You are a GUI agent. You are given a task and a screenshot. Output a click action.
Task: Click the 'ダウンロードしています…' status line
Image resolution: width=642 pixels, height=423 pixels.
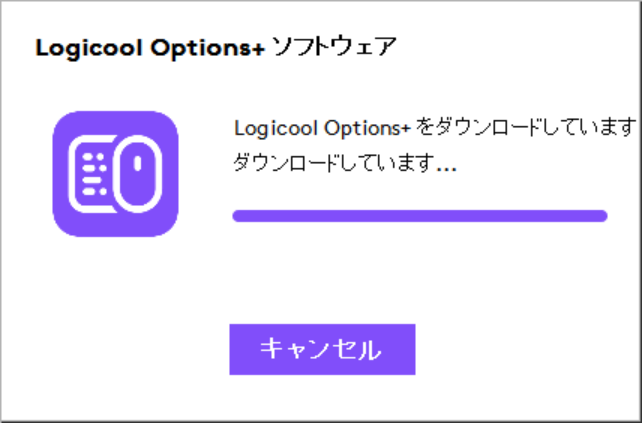345,163
